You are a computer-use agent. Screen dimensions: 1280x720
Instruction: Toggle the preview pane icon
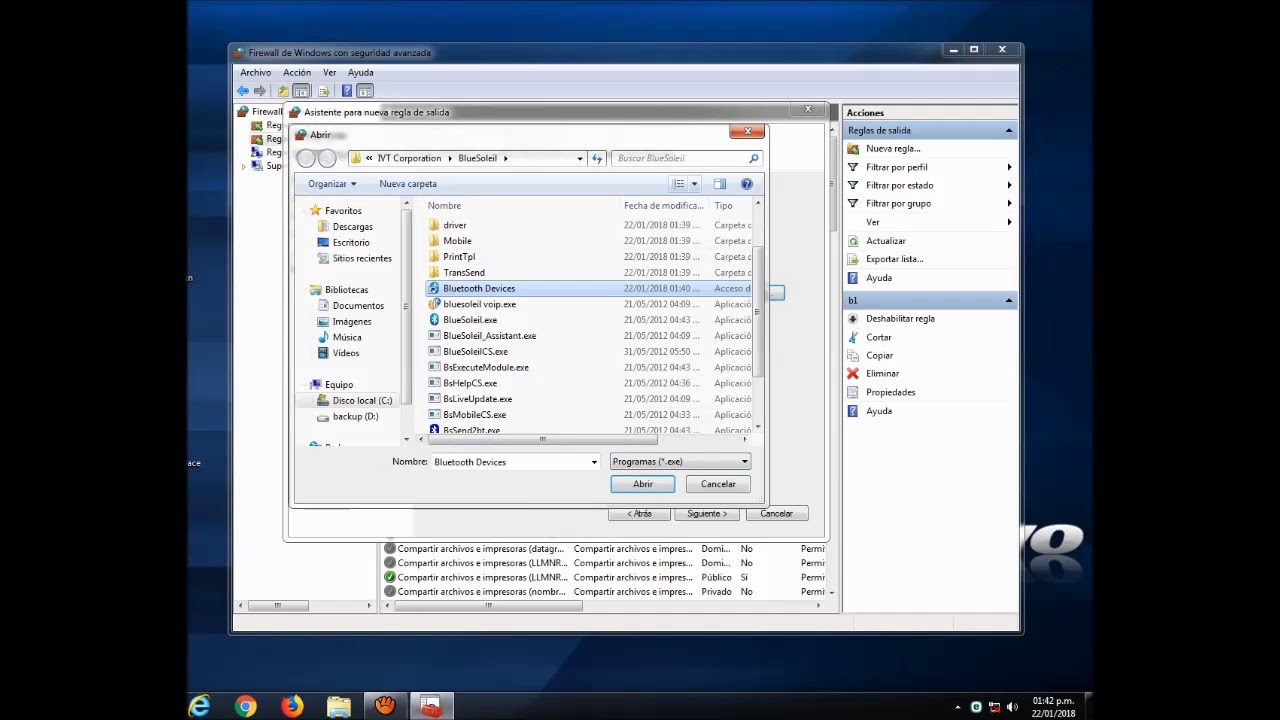pyautogui.click(x=720, y=184)
